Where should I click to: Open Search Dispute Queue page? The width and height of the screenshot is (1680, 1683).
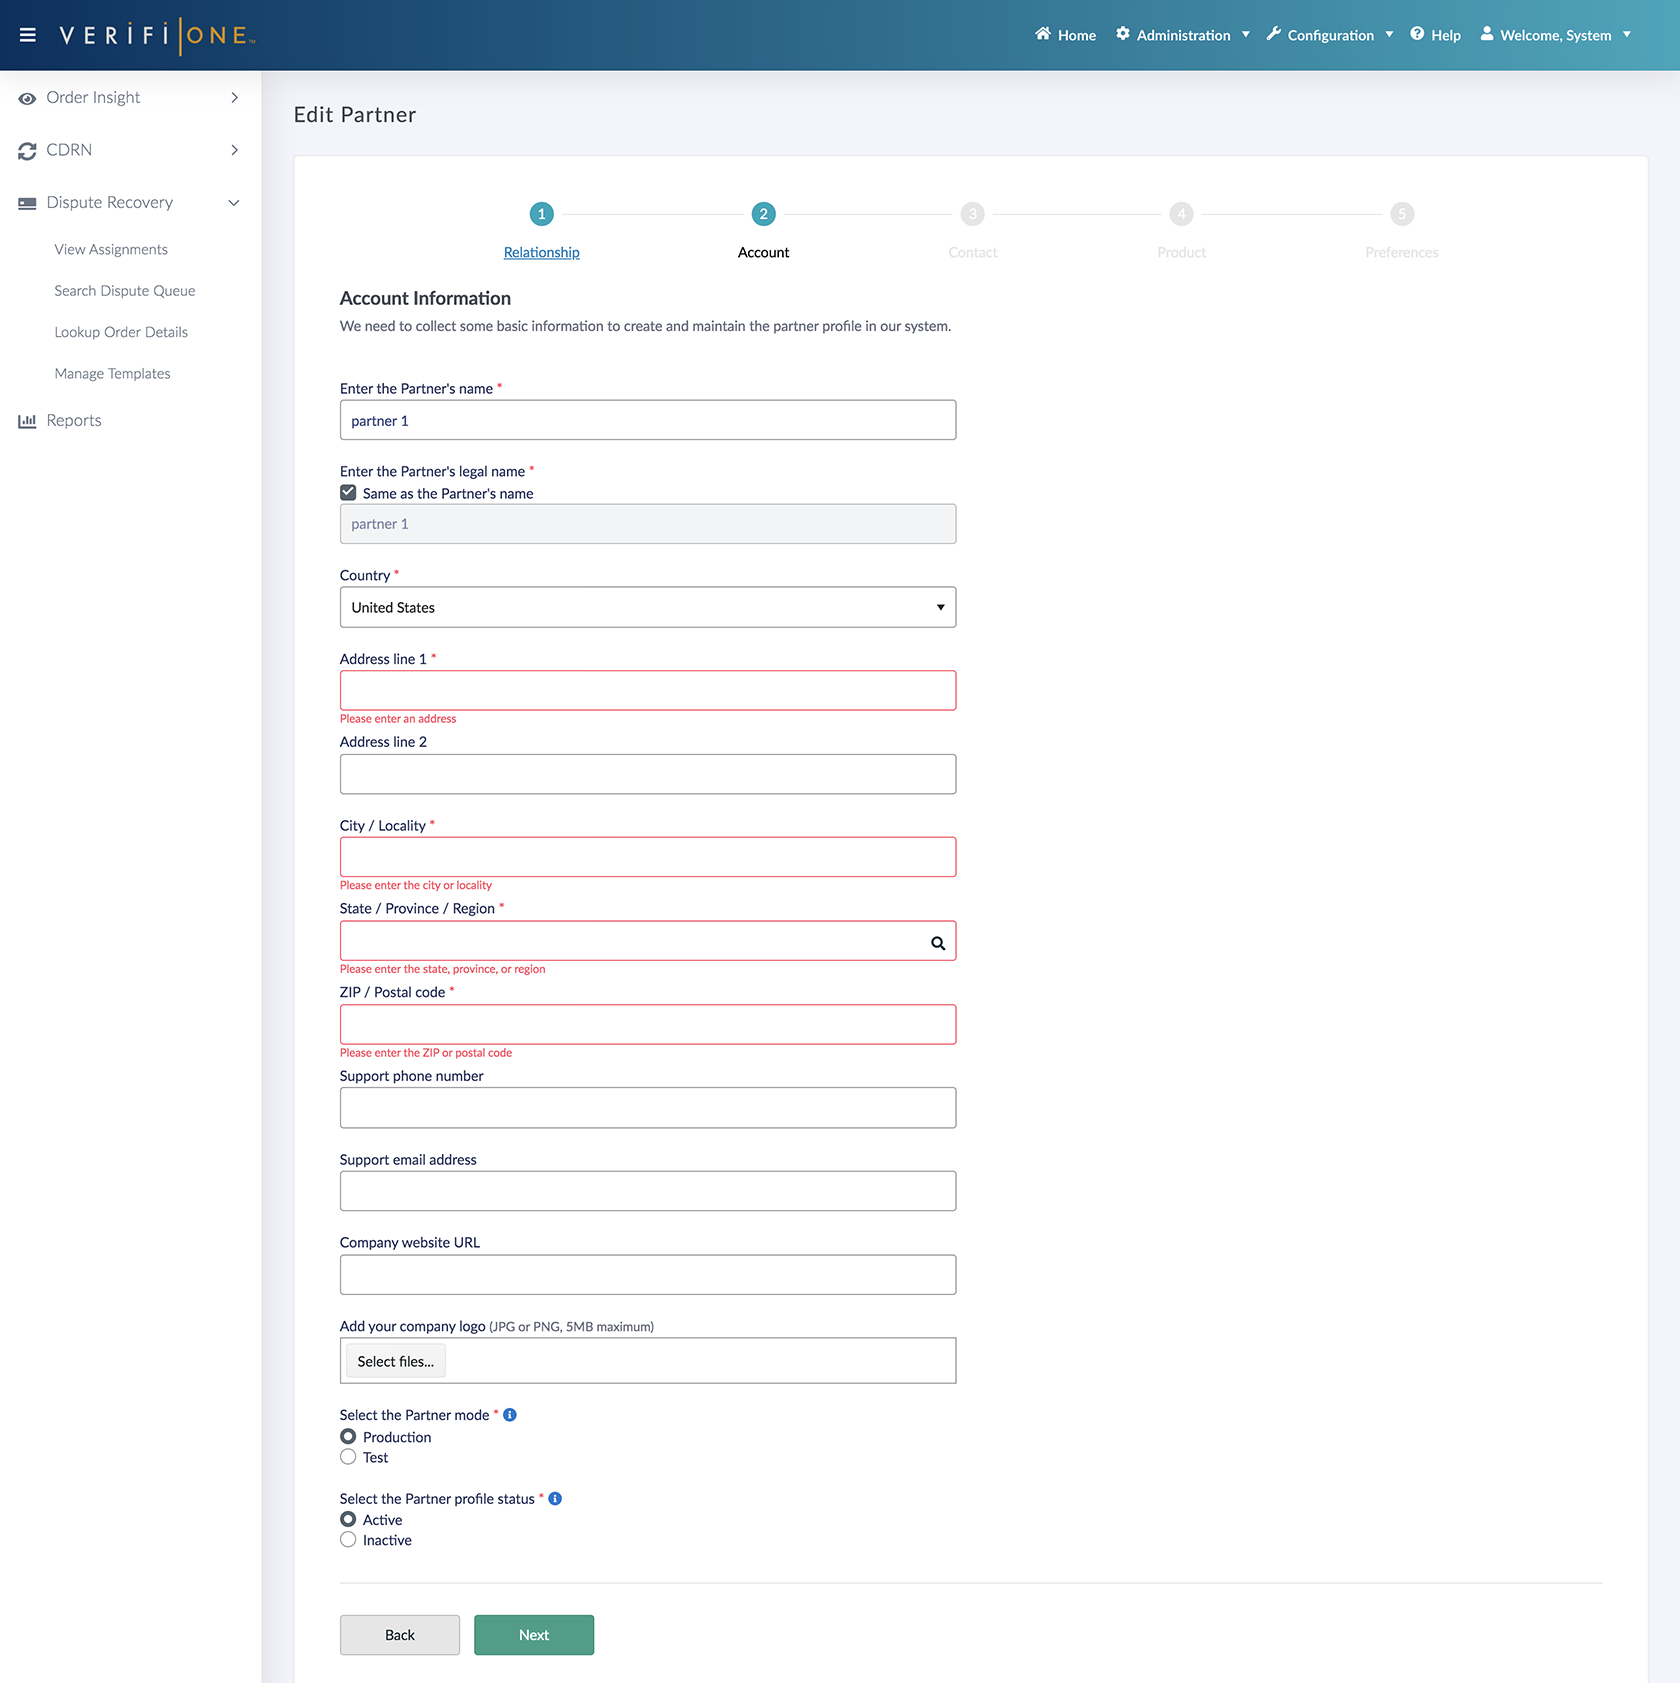tap(125, 291)
